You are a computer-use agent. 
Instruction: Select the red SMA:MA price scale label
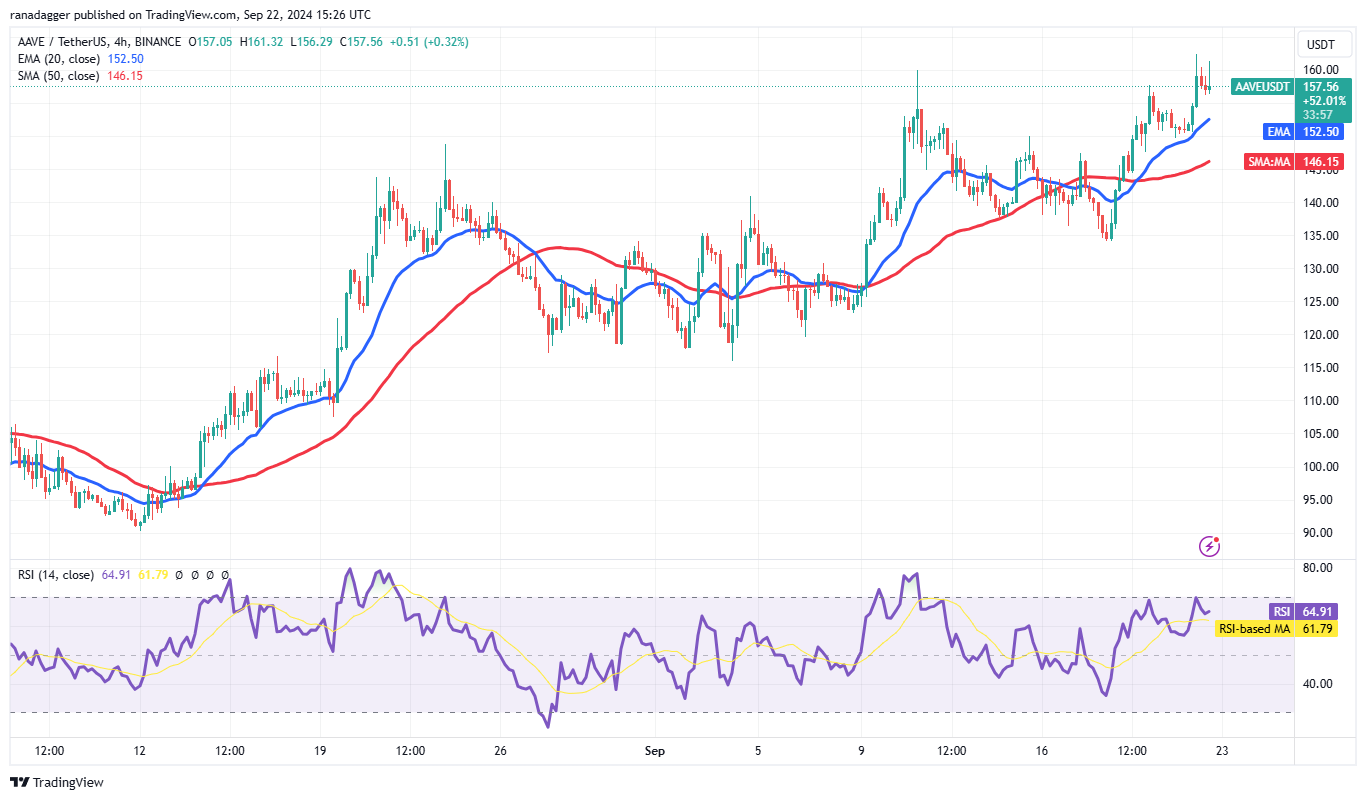(1268, 162)
